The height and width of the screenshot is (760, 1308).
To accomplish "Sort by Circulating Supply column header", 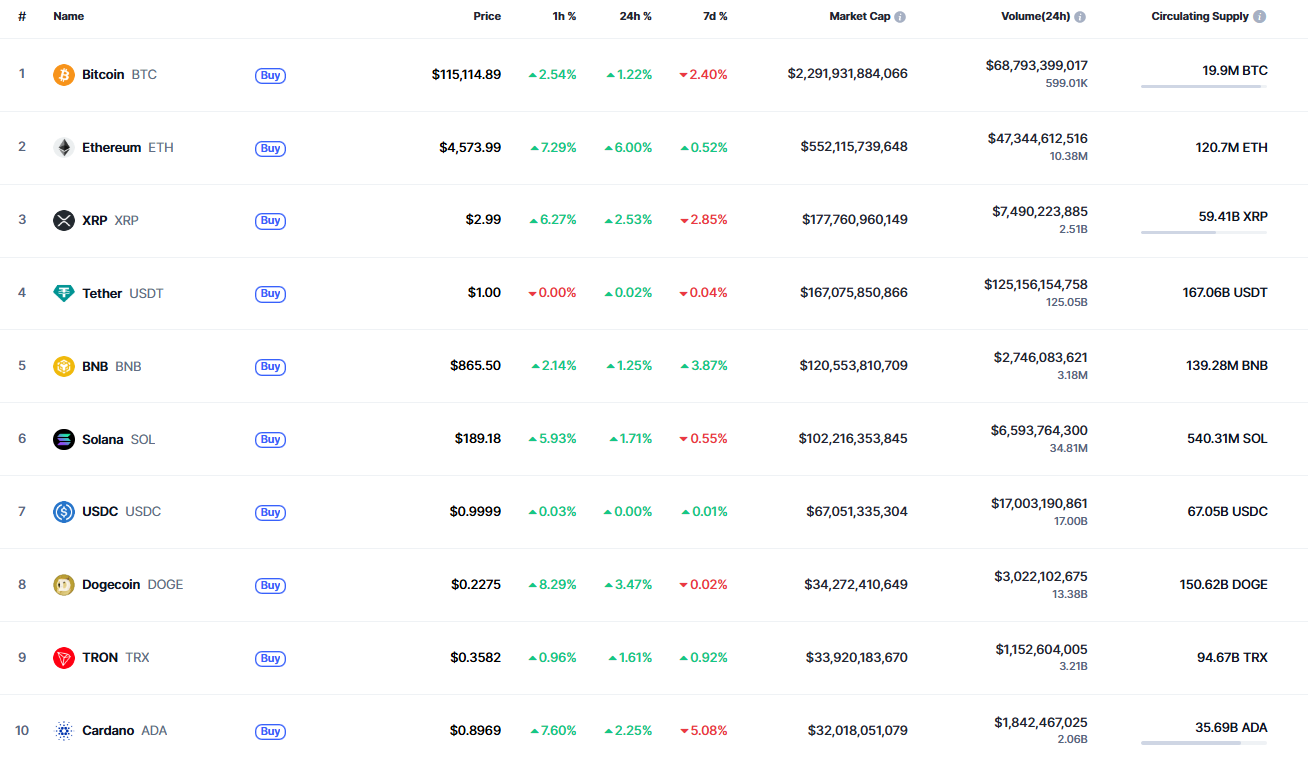I will (1200, 17).
